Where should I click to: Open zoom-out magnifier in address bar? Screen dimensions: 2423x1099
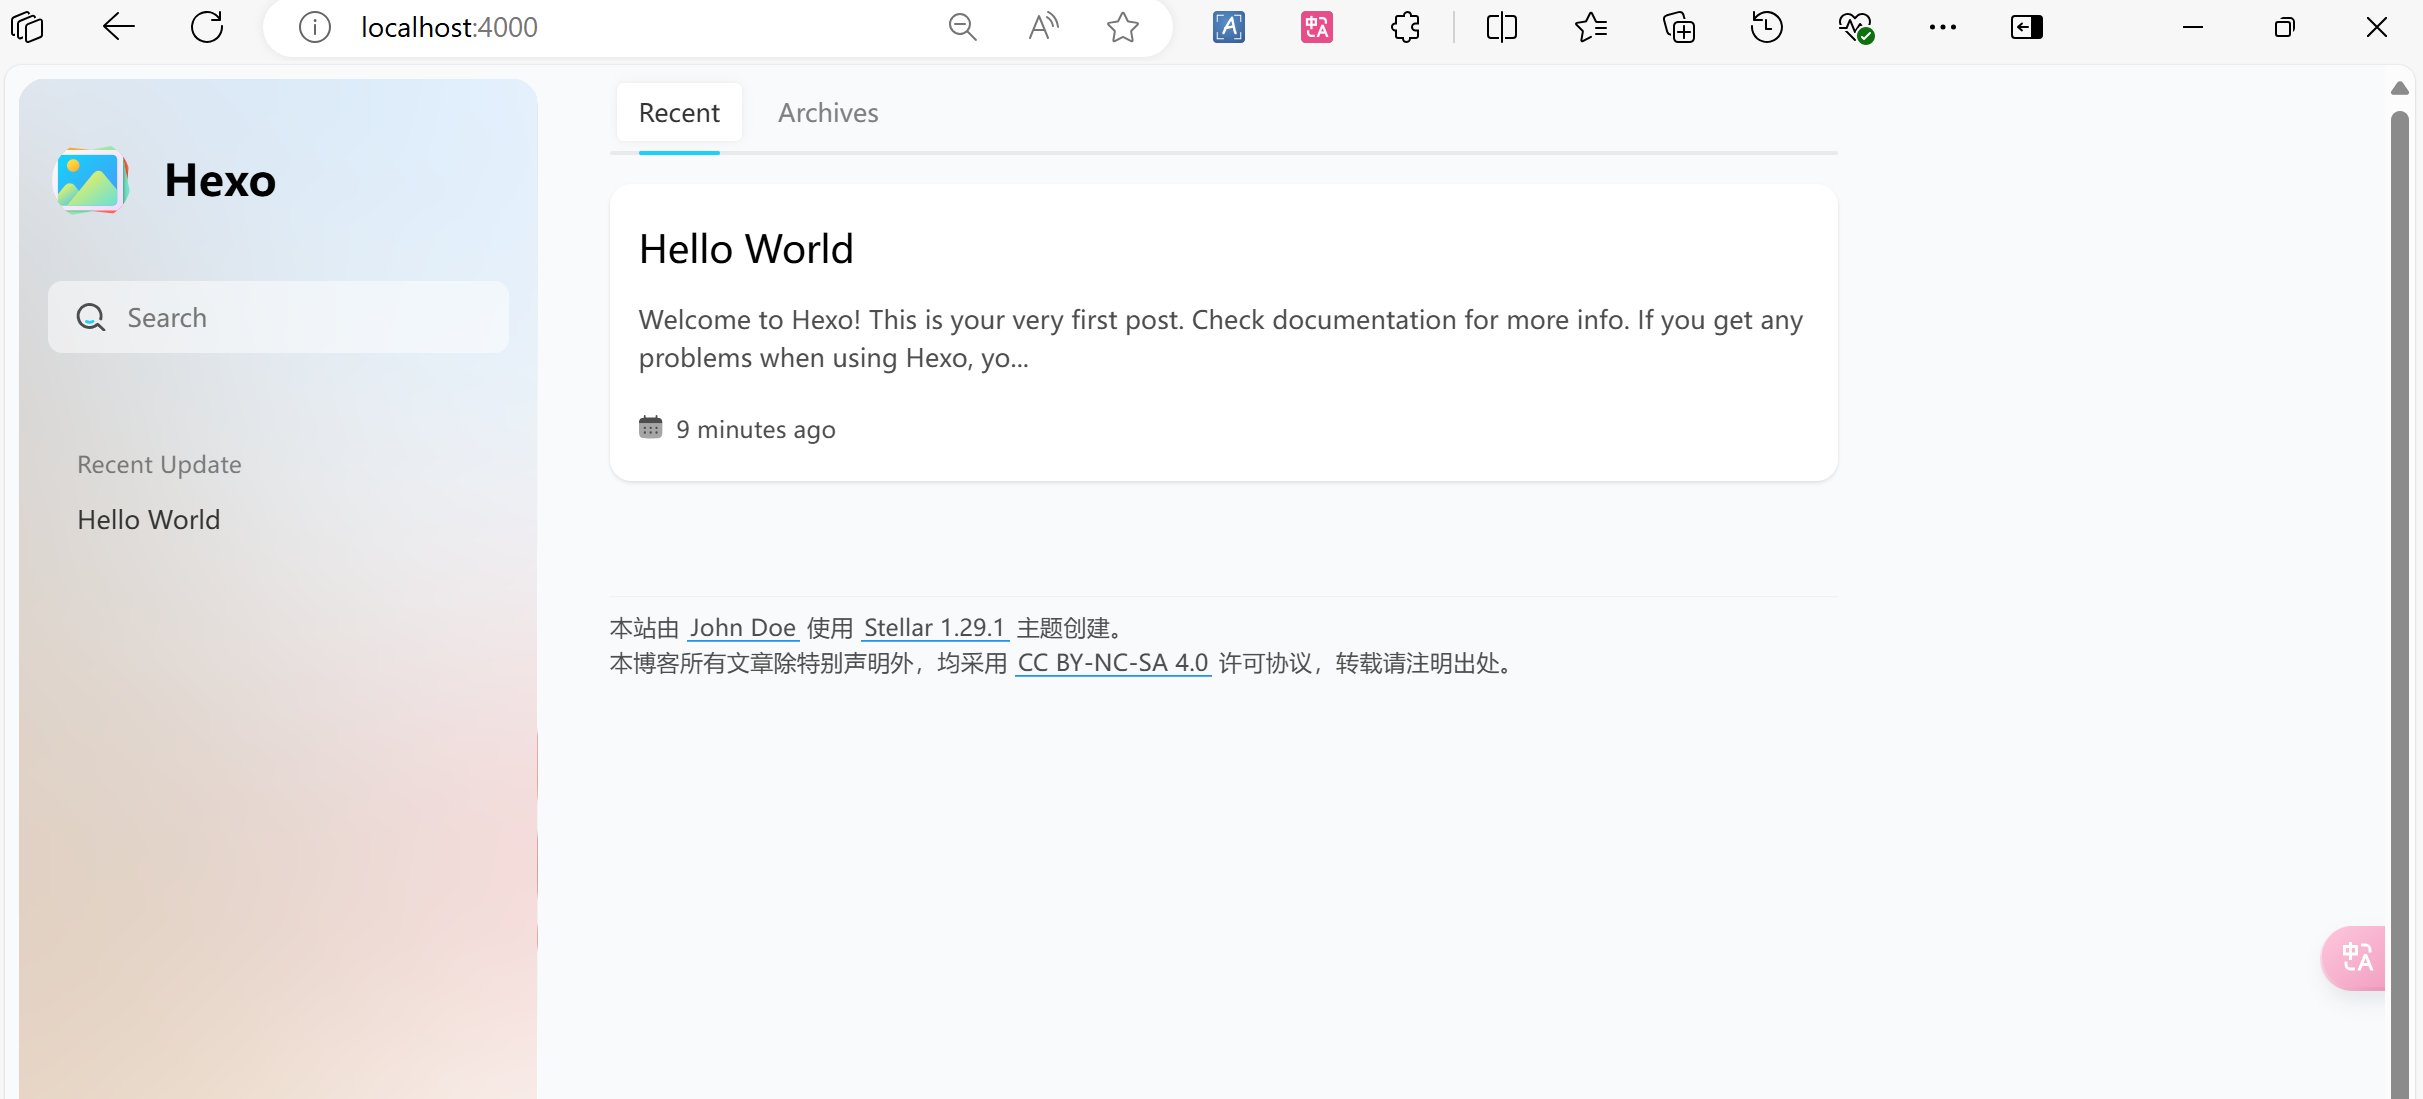pyautogui.click(x=962, y=27)
